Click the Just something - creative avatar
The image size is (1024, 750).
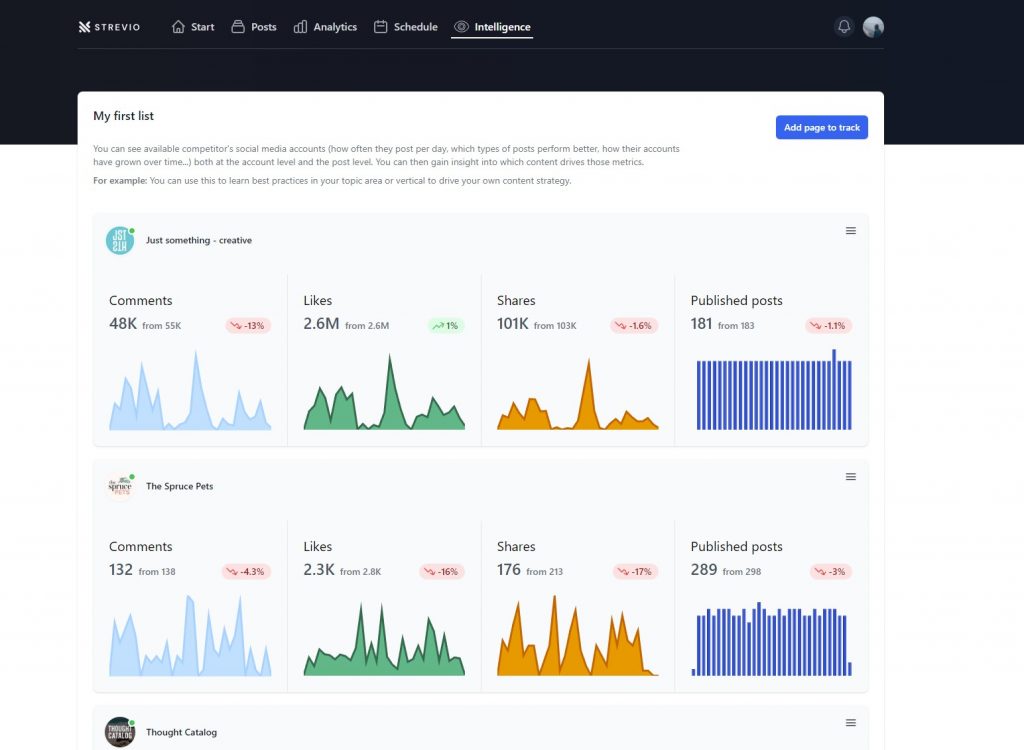coord(120,240)
